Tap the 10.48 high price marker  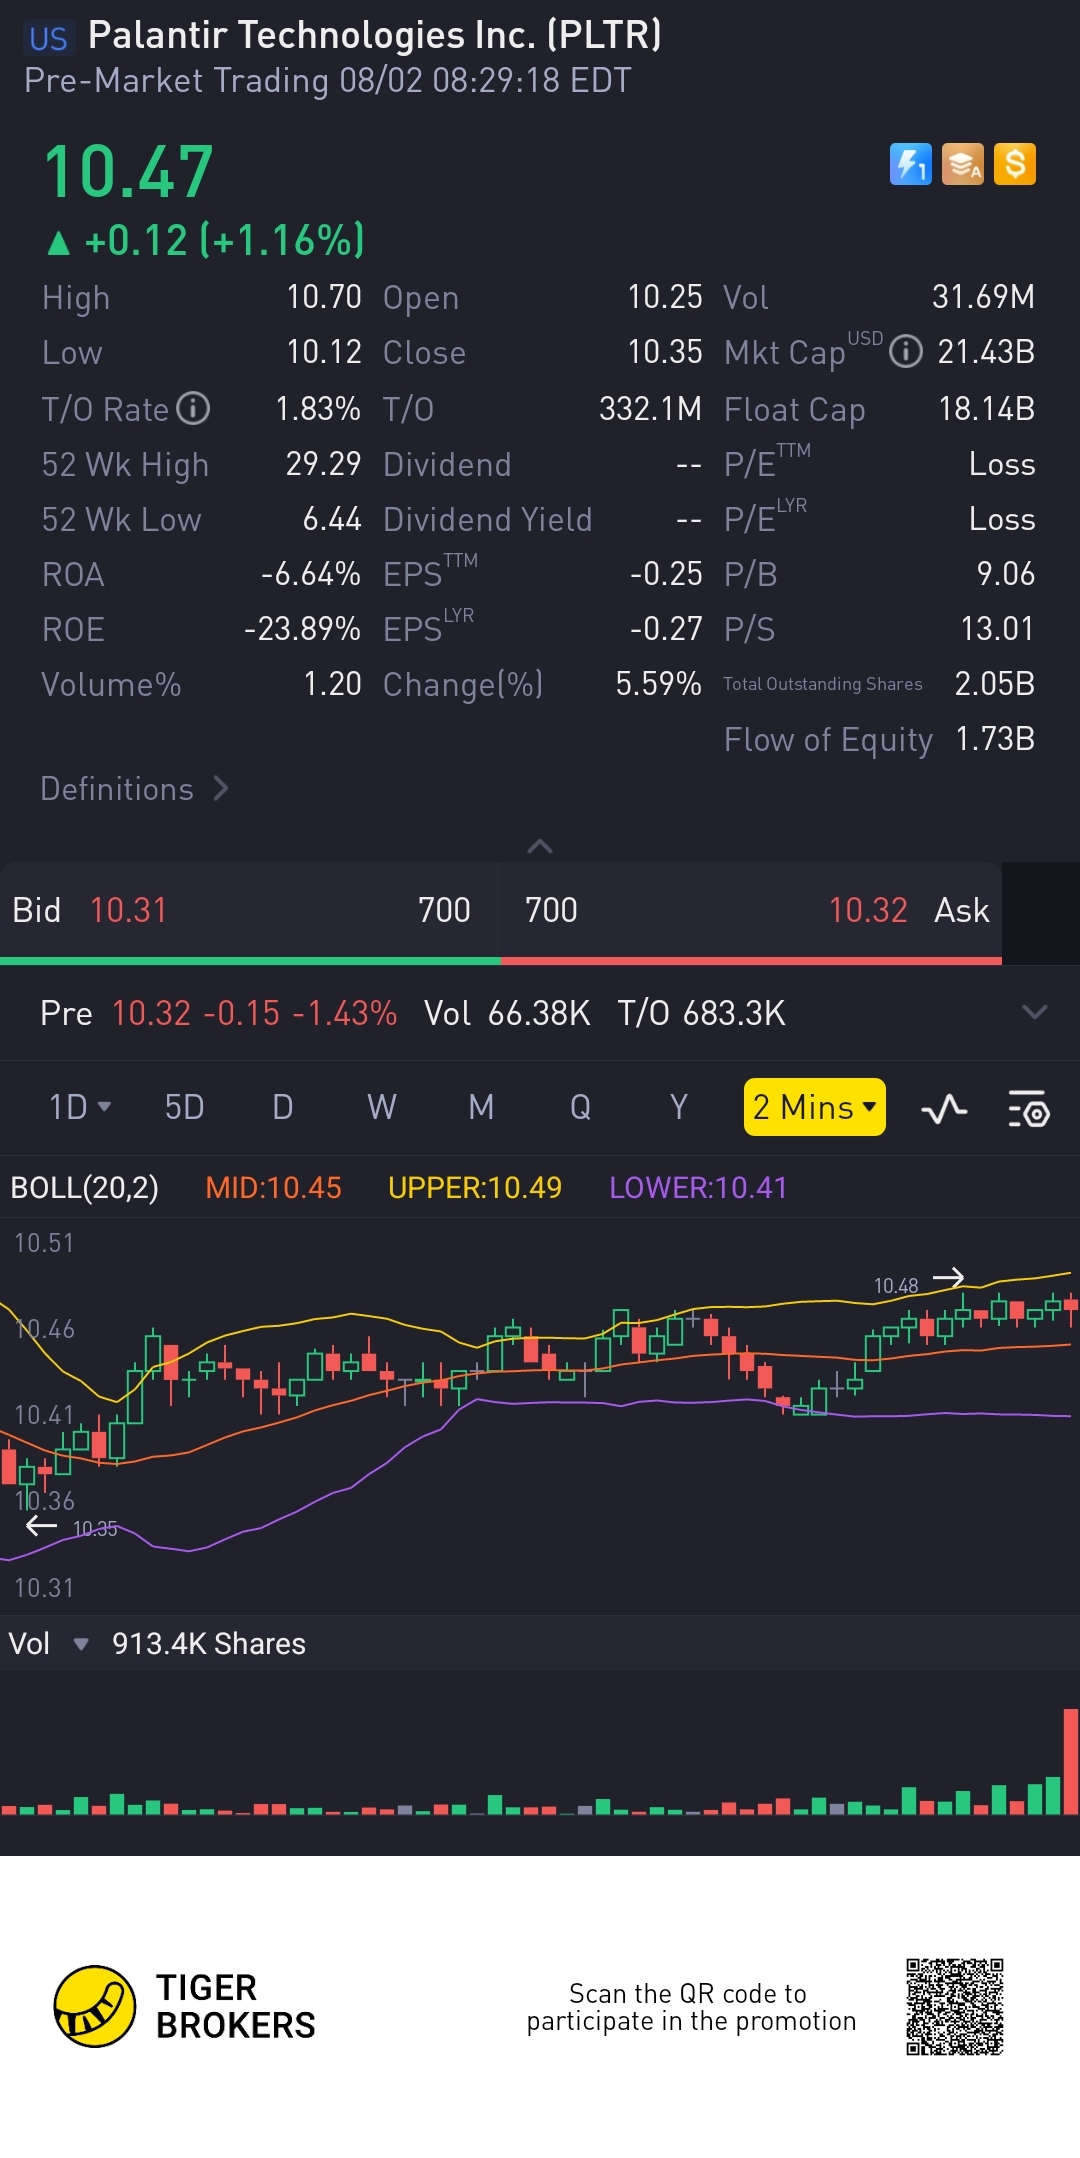coord(896,1285)
